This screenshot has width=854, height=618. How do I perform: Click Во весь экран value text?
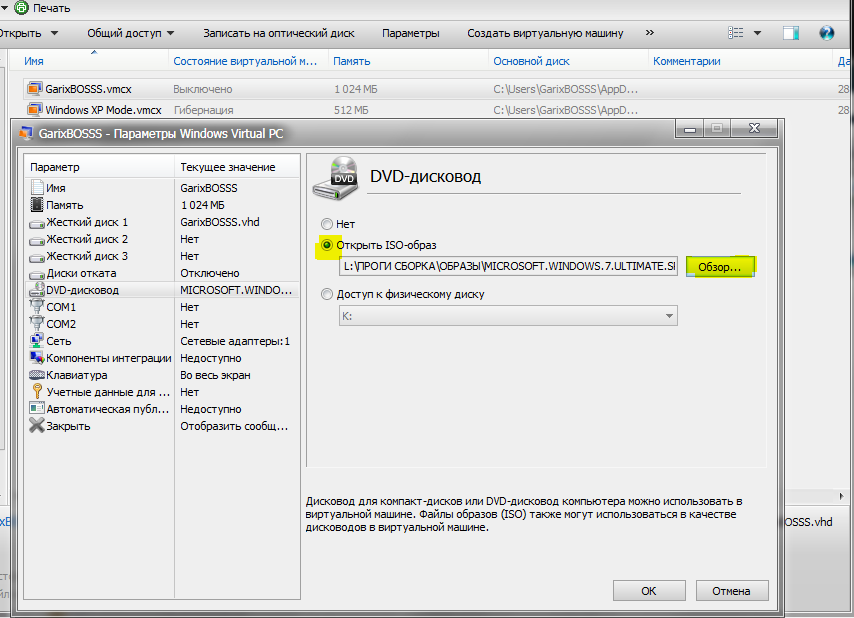[215, 375]
